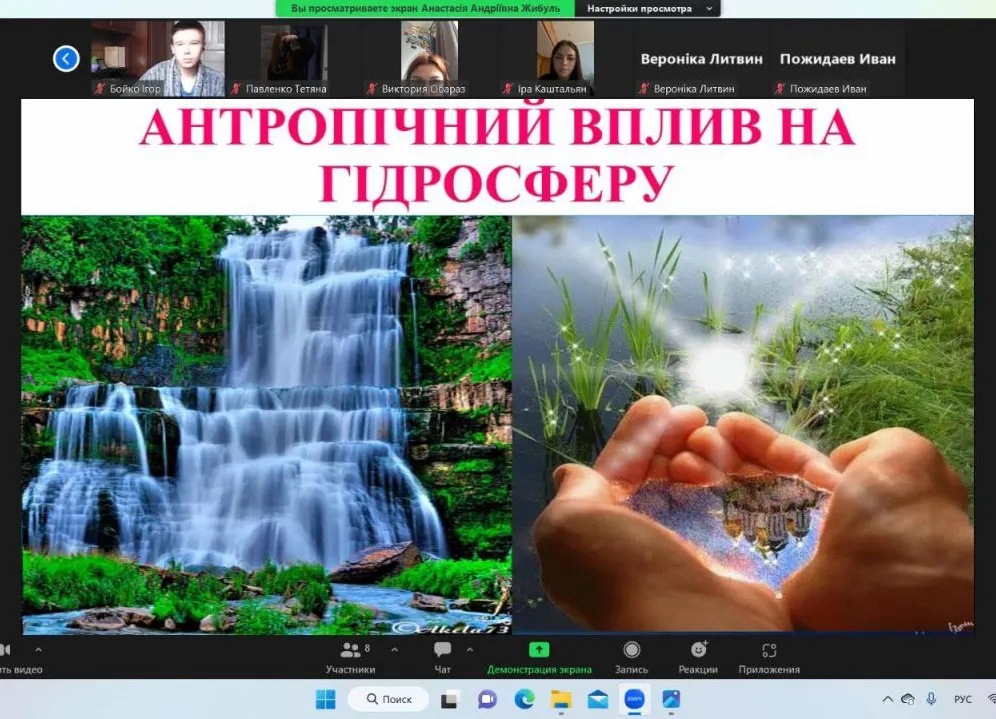Open the Zoom chat icon

pyautogui.click(x=442, y=650)
